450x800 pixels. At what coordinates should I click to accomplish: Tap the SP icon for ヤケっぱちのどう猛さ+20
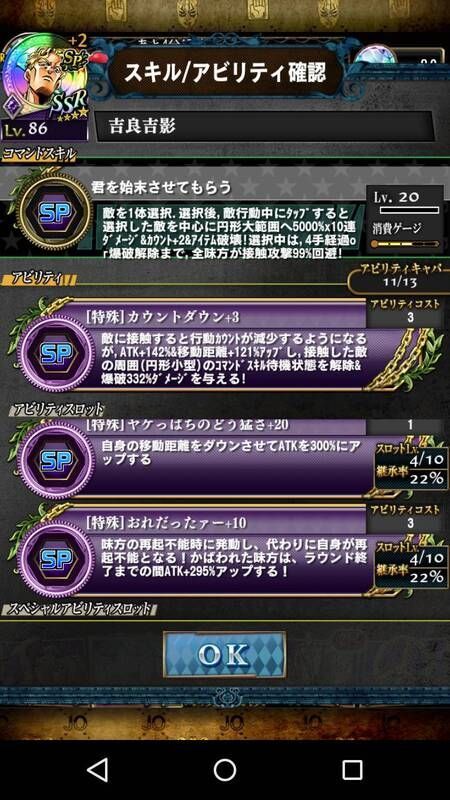55,461
